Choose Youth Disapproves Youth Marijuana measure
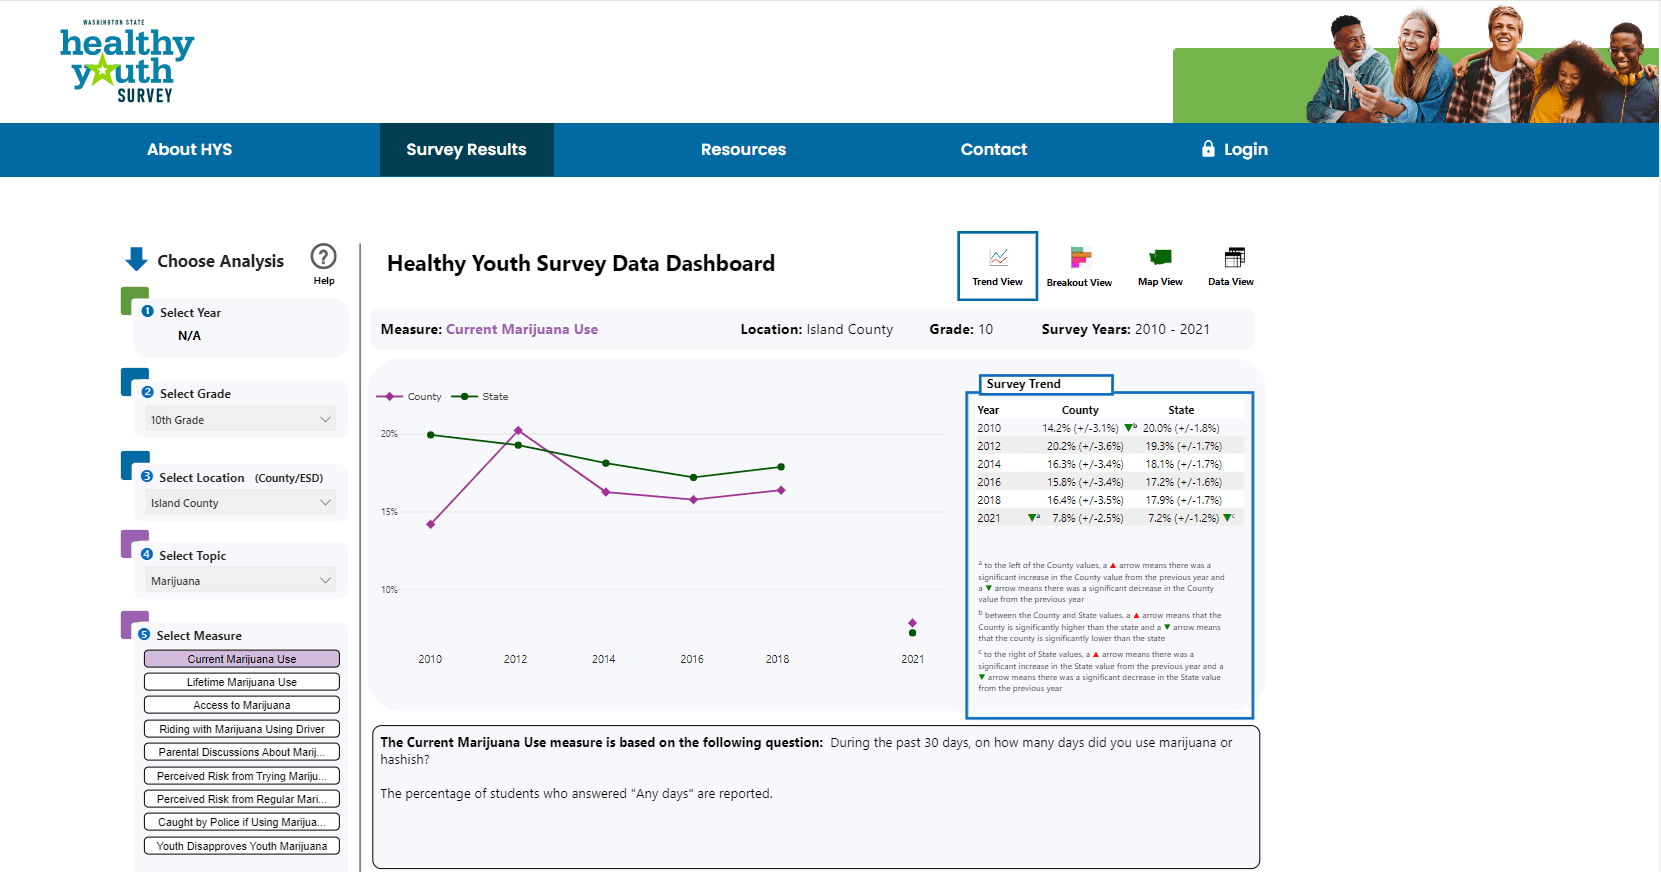1661x872 pixels. tap(242, 846)
